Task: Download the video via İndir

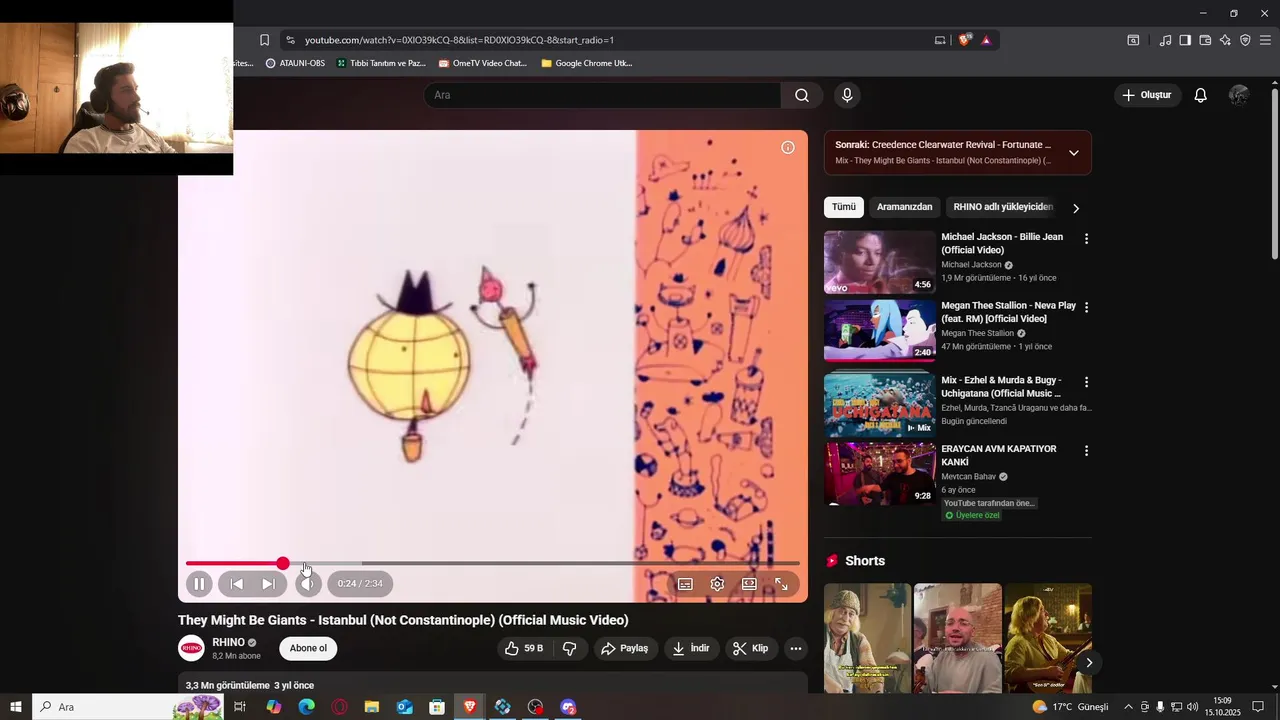Action: click(x=690, y=648)
